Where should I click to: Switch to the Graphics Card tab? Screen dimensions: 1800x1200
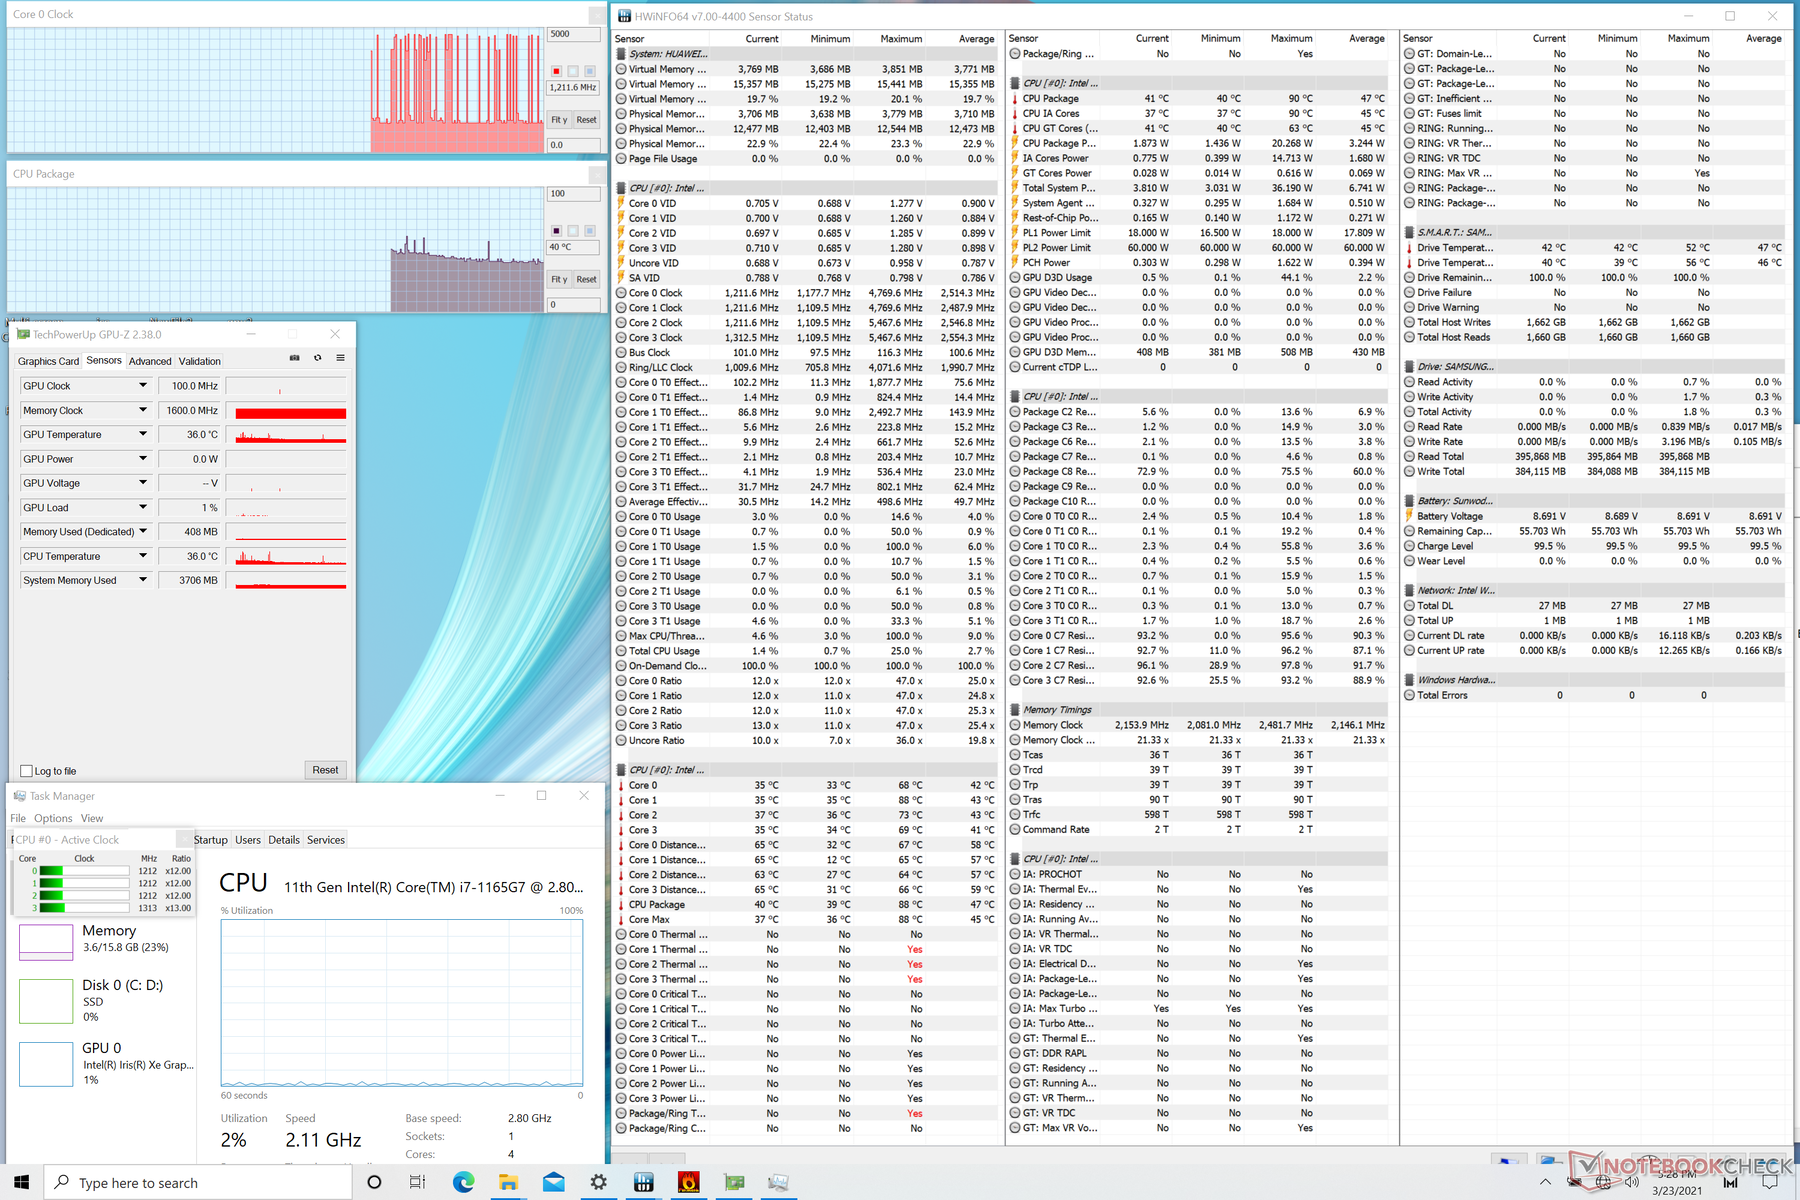[48, 361]
